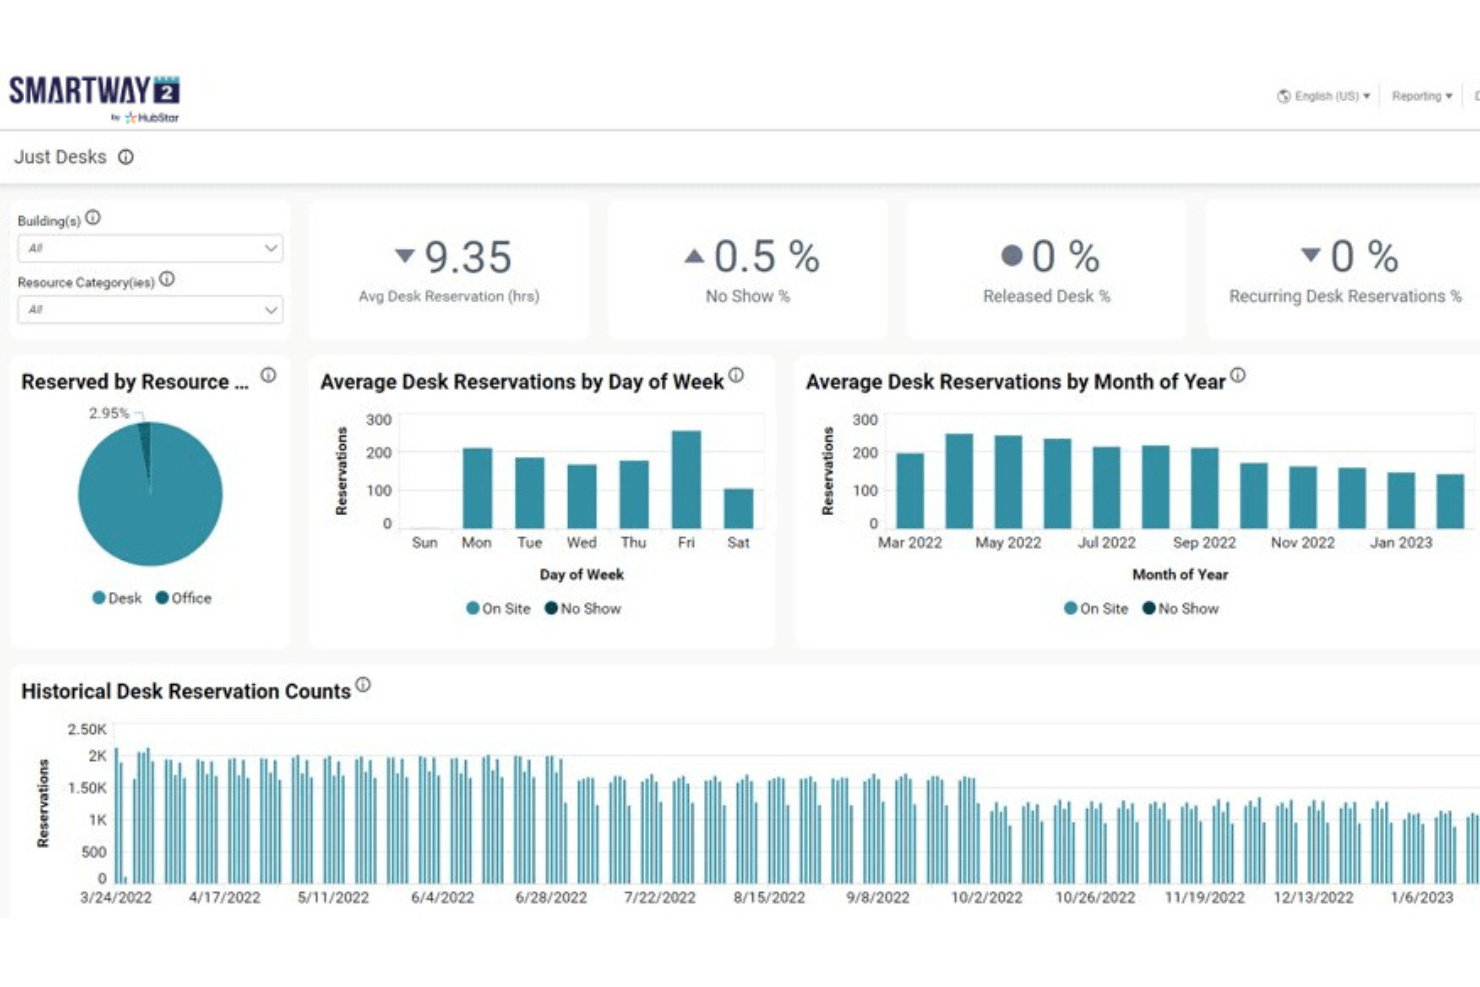Show info tooltip for Building(s) filter
1480x987 pixels.
(93, 217)
